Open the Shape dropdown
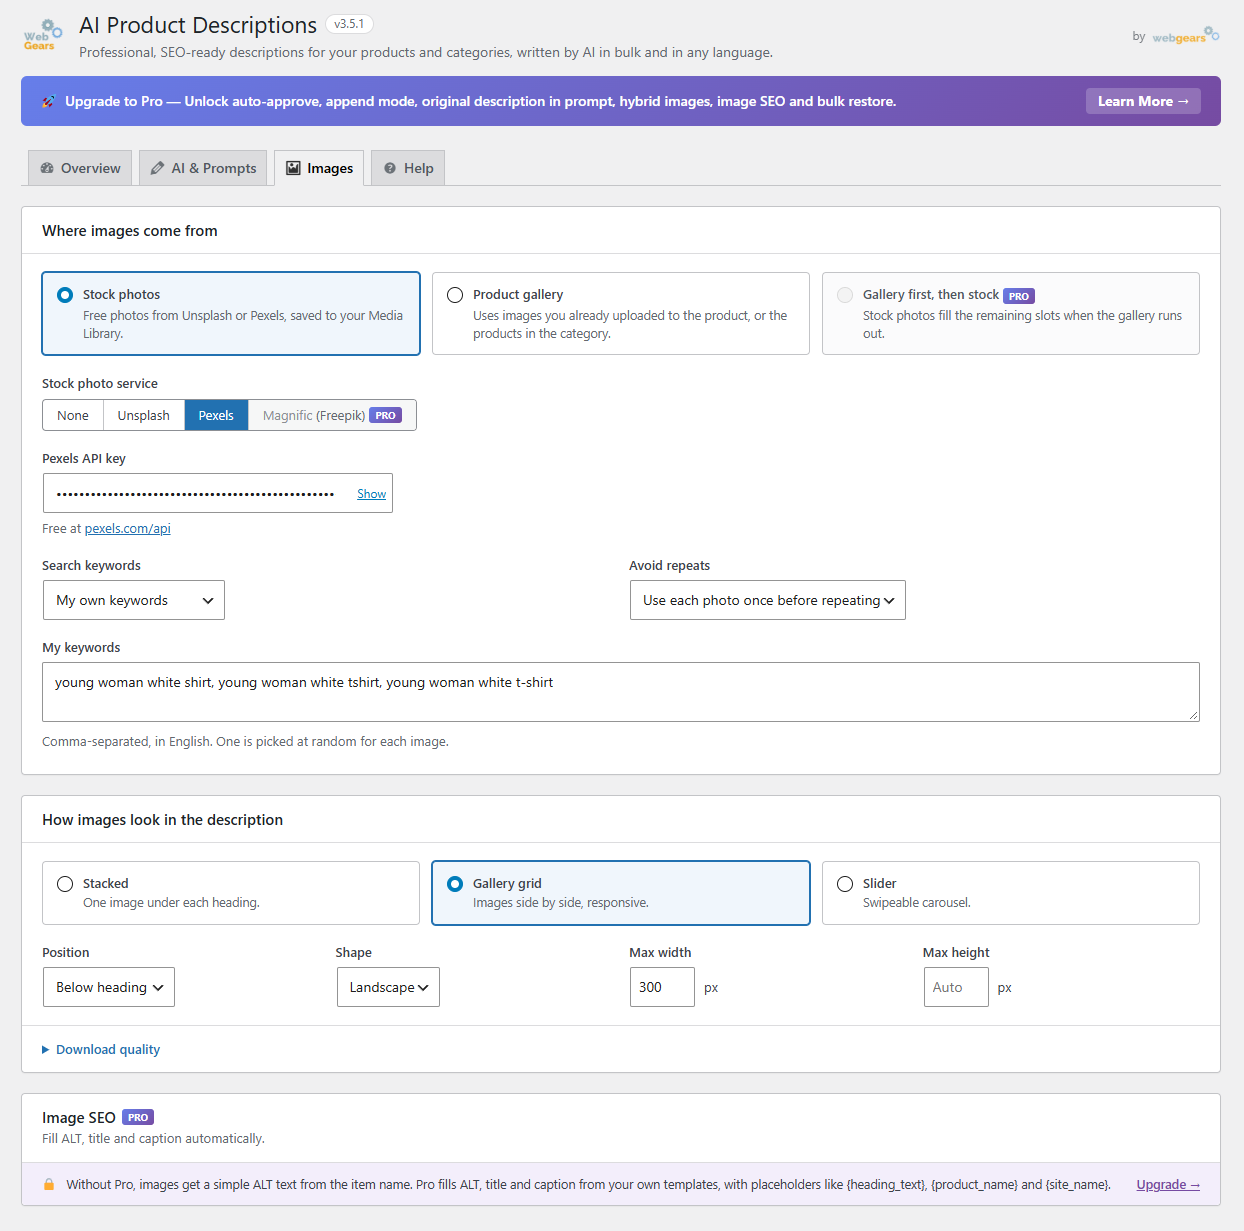Viewport: 1244px width, 1231px height. 388,987
